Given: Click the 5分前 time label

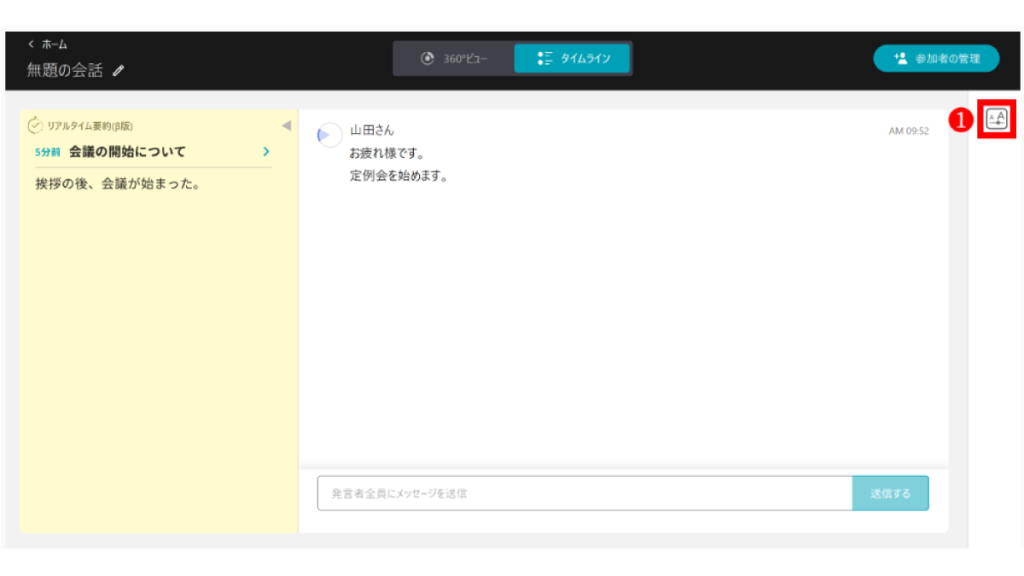Looking at the screenshot, I should (x=47, y=153).
